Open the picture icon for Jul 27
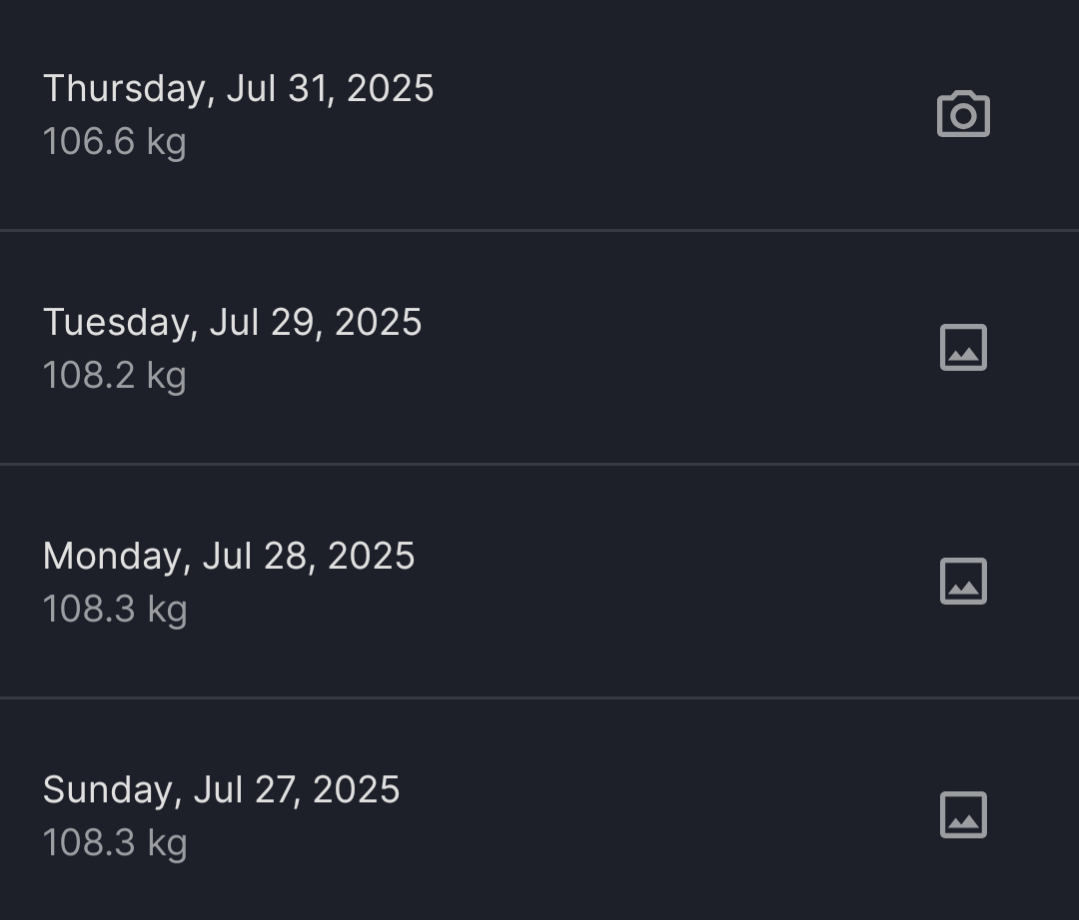 point(963,815)
